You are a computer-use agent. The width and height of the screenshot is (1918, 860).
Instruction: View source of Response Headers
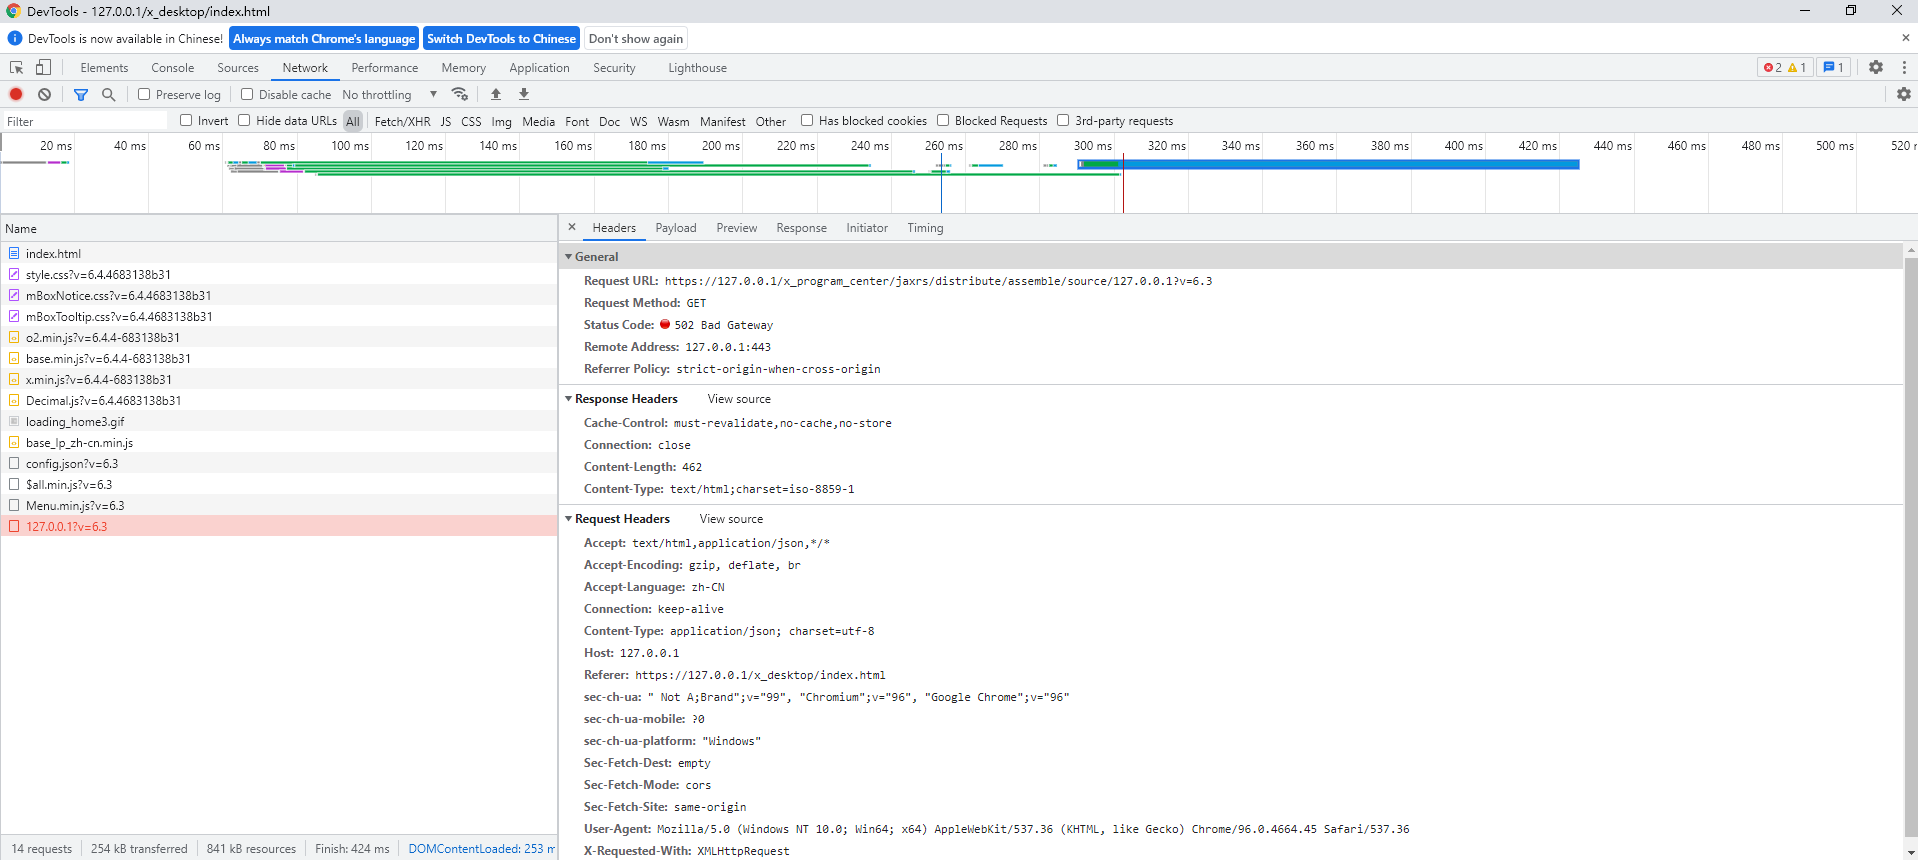pyautogui.click(x=739, y=399)
